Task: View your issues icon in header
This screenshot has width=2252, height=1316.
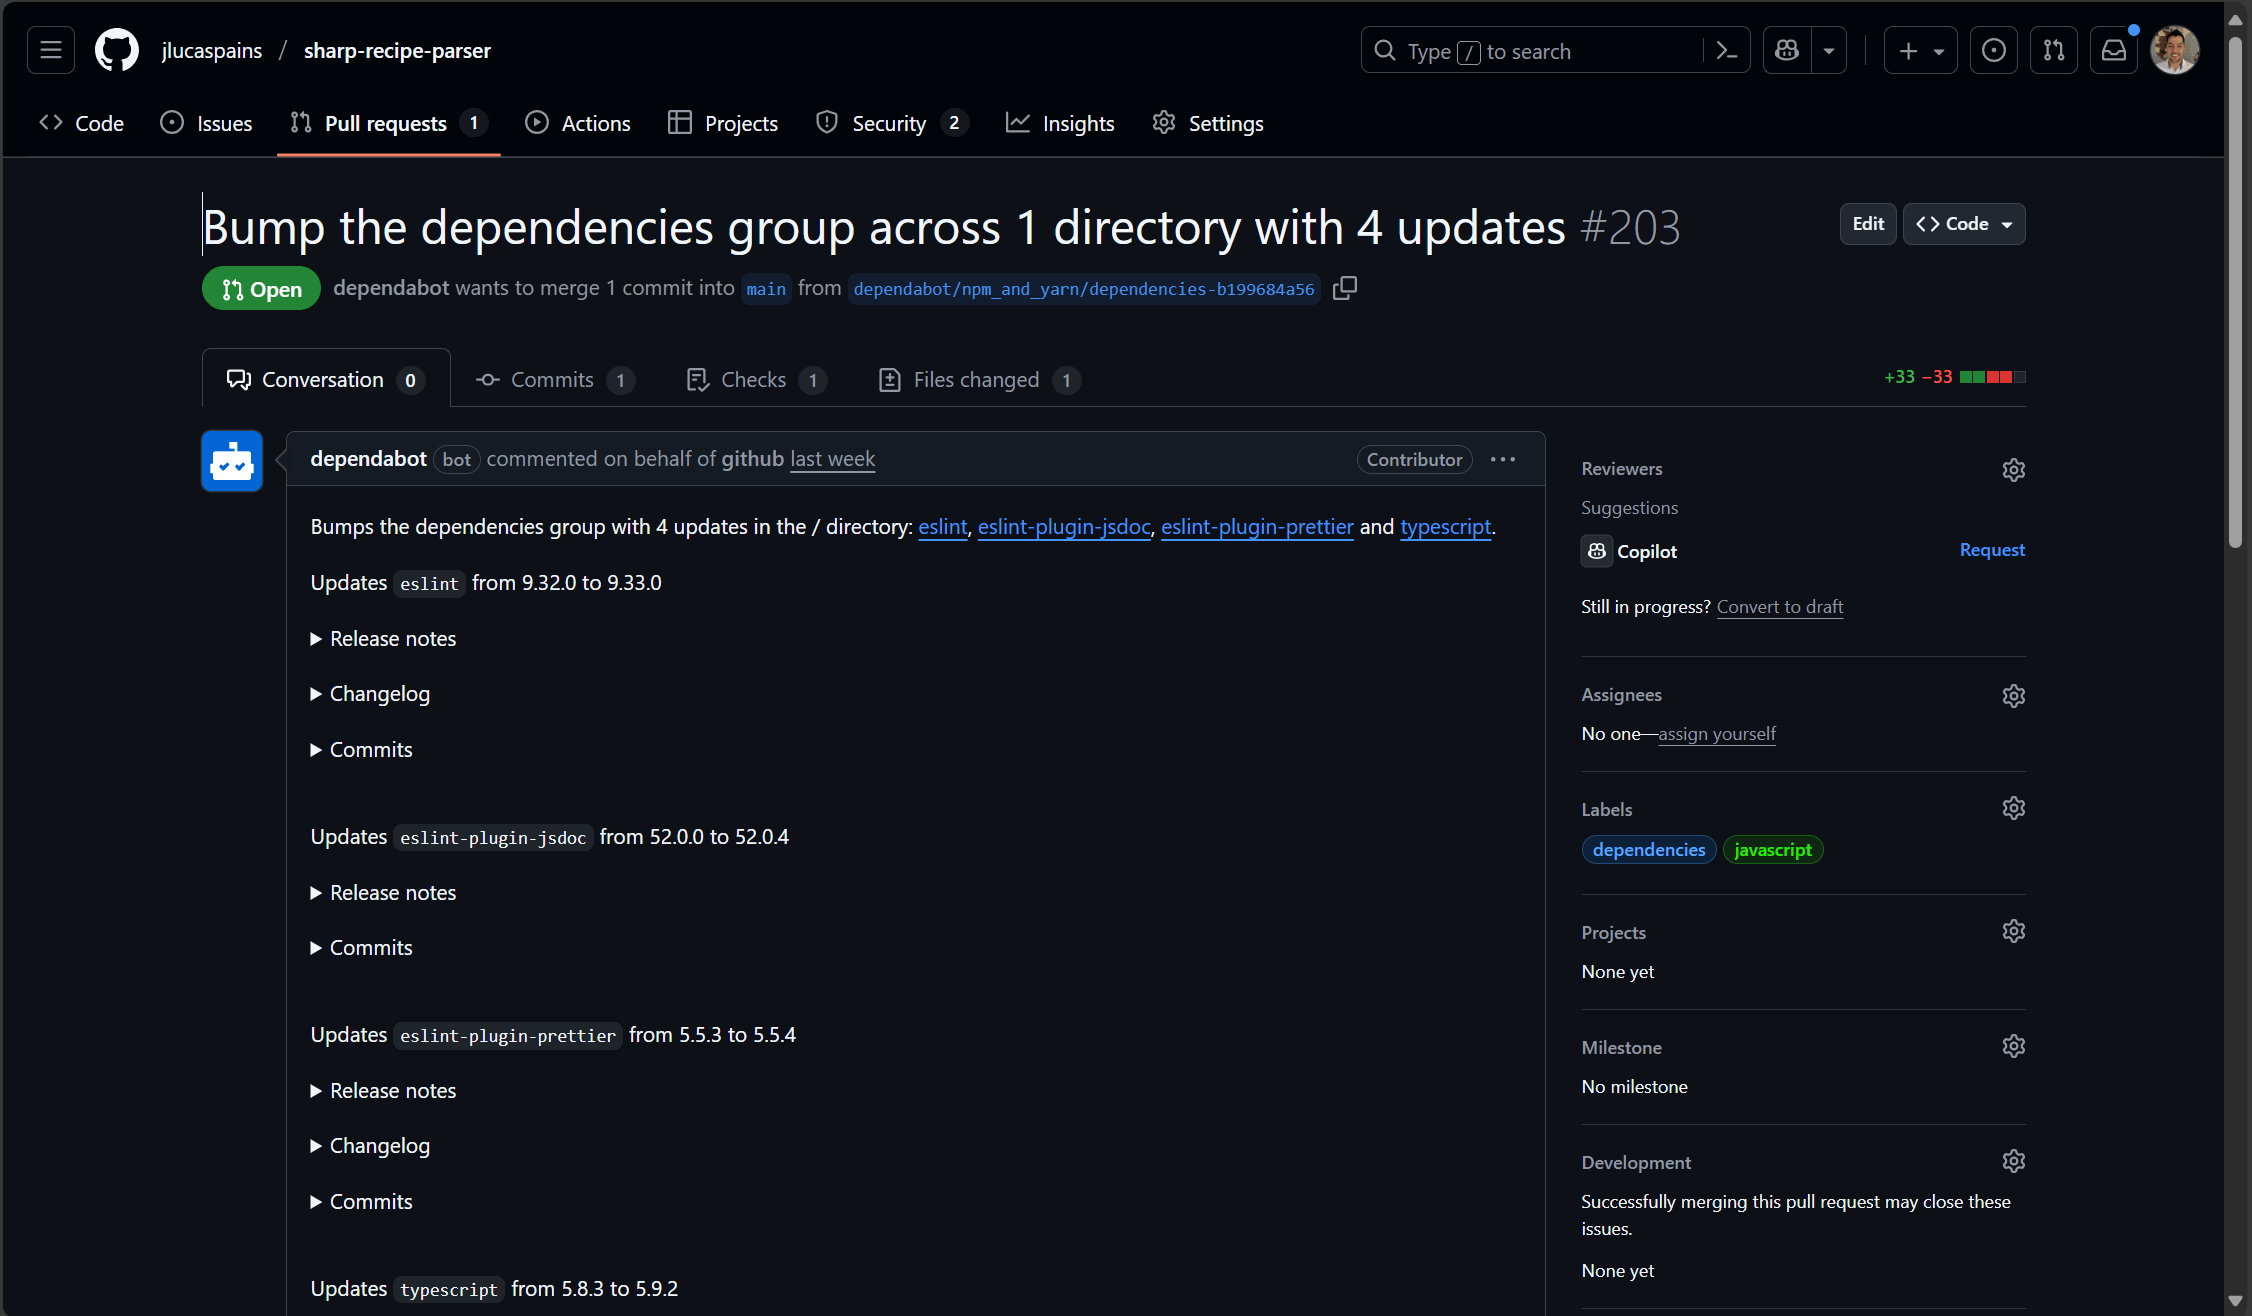Action: click(1993, 50)
